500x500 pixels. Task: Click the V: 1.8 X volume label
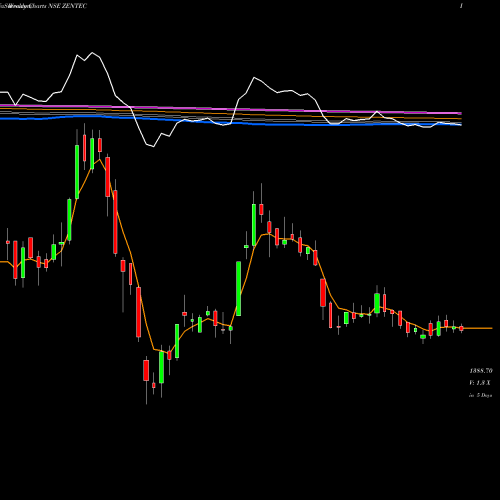480,383
